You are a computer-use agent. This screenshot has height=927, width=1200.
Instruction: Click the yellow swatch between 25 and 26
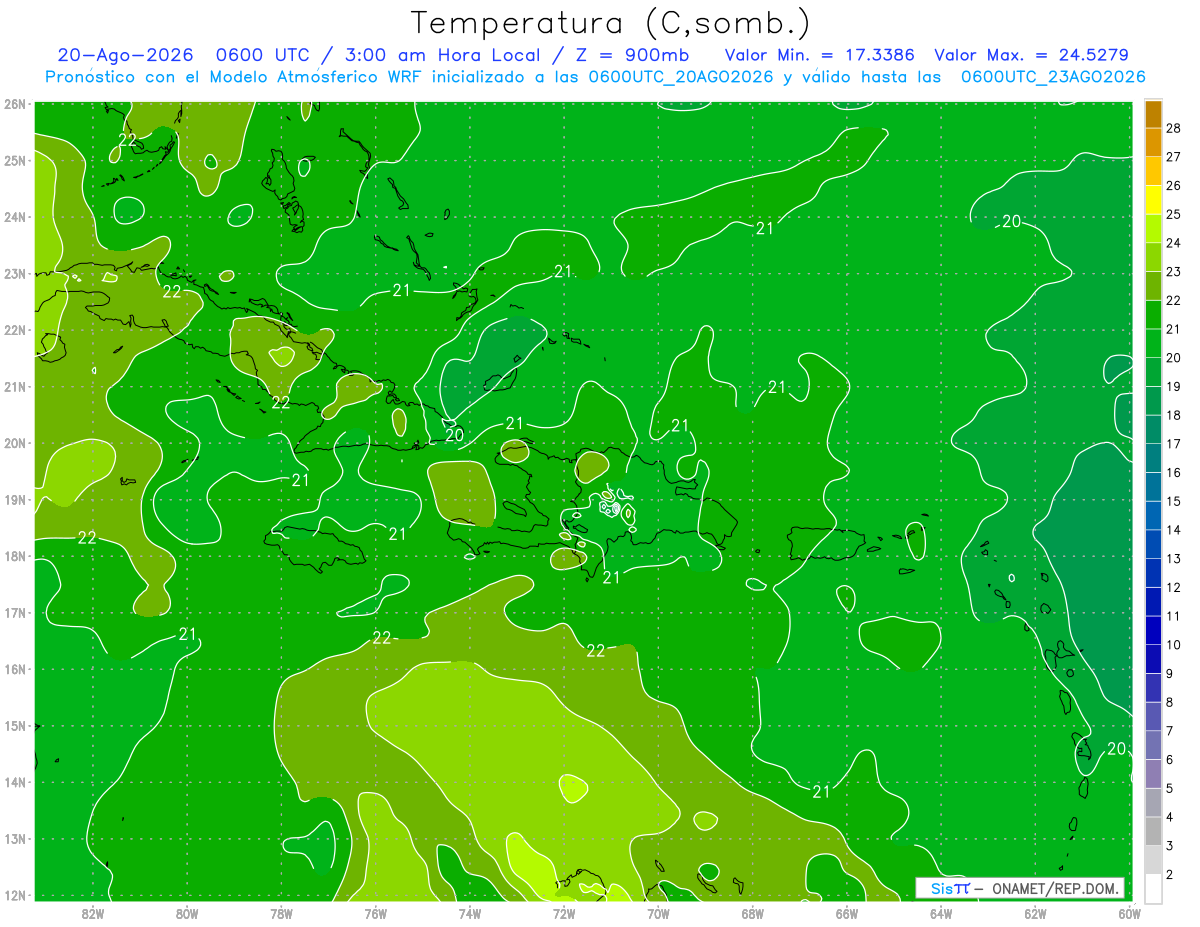pos(1153,200)
